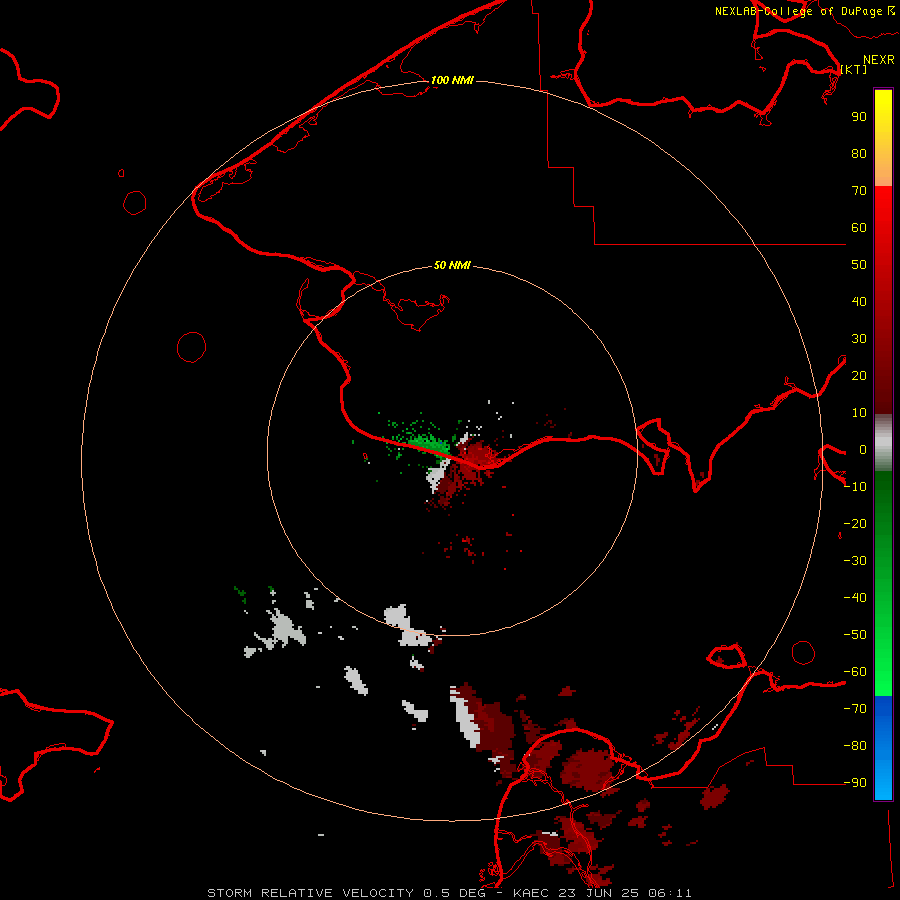The width and height of the screenshot is (900, 900).
Task: Click the 0 value on the velocity scale
Action: (863, 449)
